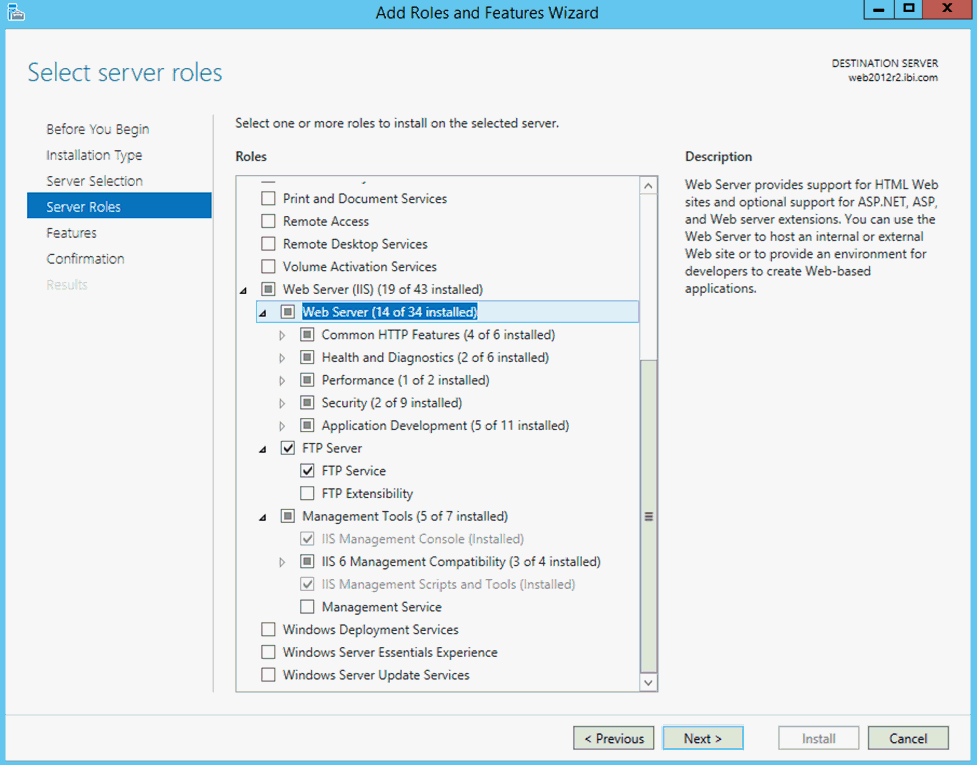This screenshot has width=977, height=765.
Task: Select the Performance (1 of 2 installed) label
Action: coord(406,380)
